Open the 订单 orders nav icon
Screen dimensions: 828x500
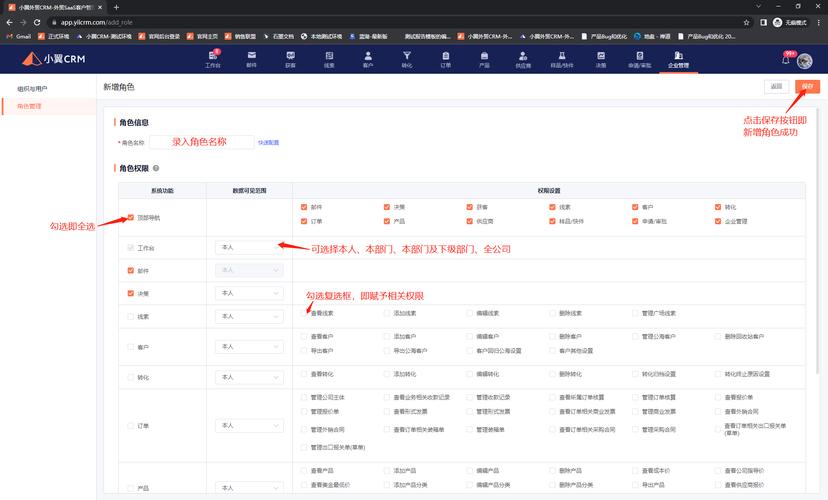coord(446,59)
